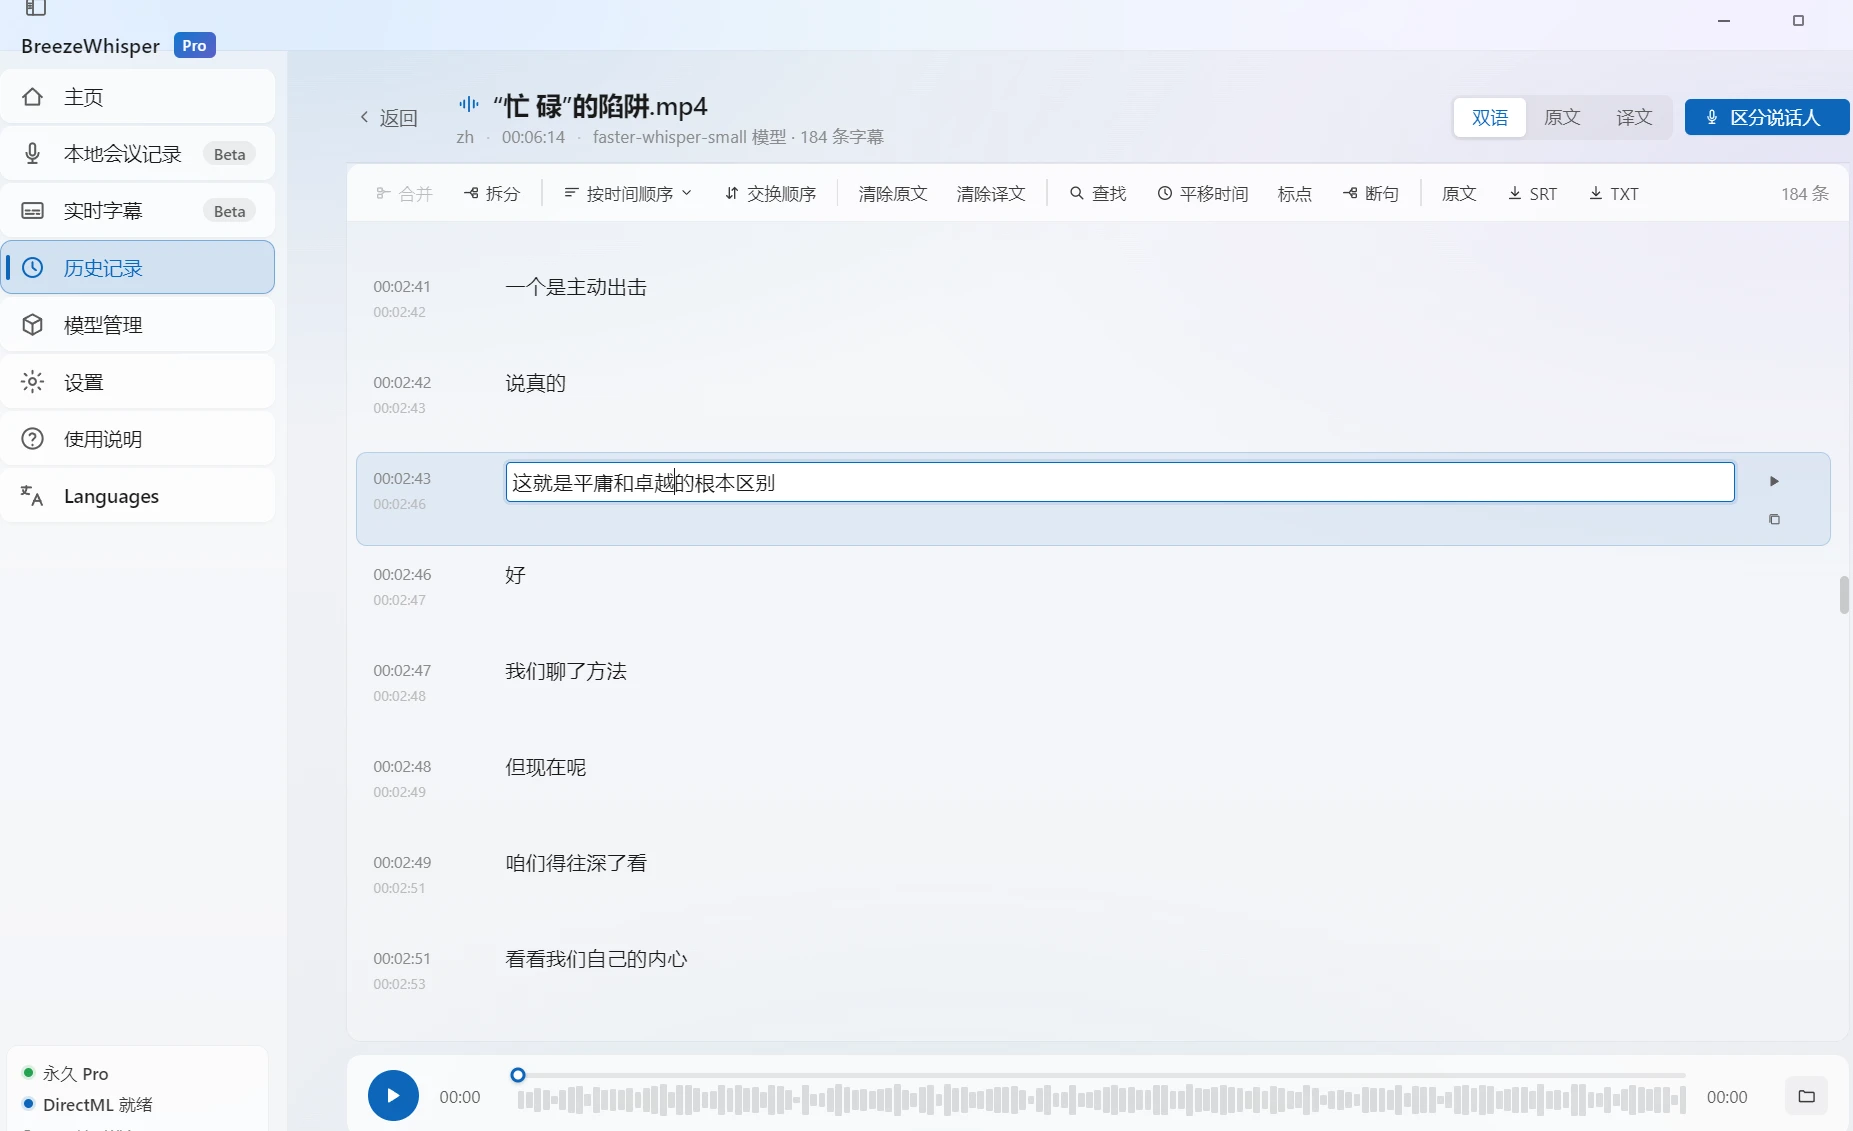
Task: Click inside the subtitle edit field 这就是平庸和卓越的根本区别
Action: (x=1120, y=482)
